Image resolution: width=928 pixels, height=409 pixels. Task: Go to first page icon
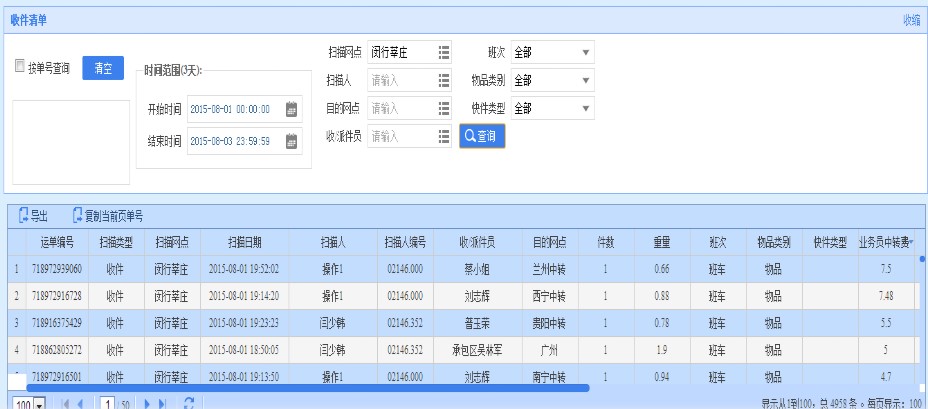click(65, 404)
